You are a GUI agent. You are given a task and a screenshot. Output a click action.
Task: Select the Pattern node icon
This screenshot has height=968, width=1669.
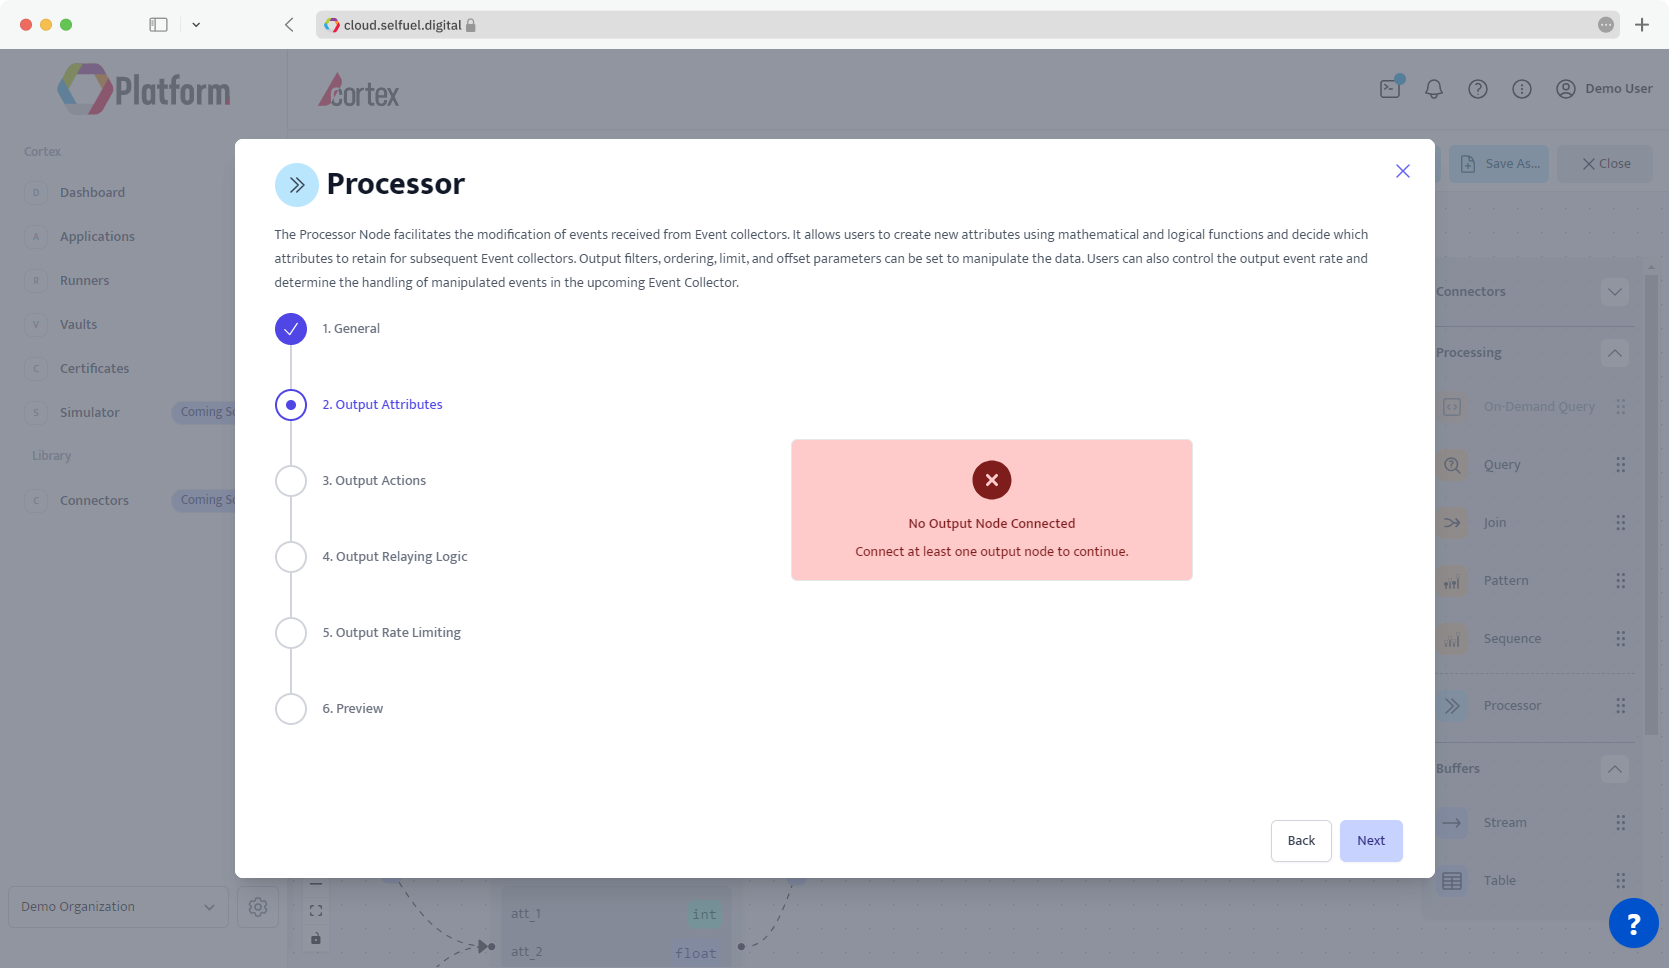[x=1452, y=581]
